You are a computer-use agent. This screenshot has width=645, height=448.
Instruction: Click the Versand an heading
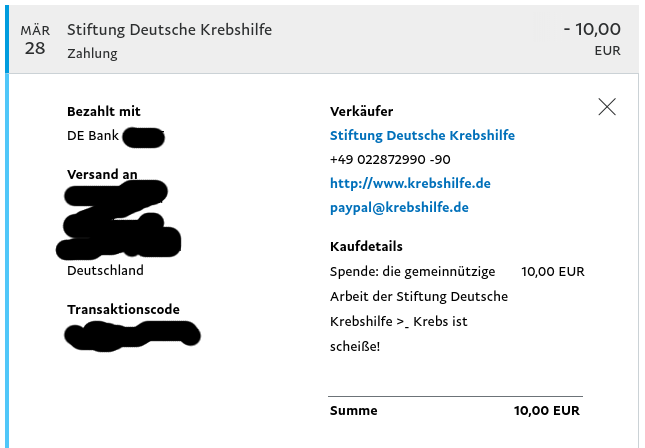(x=102, y=174)
